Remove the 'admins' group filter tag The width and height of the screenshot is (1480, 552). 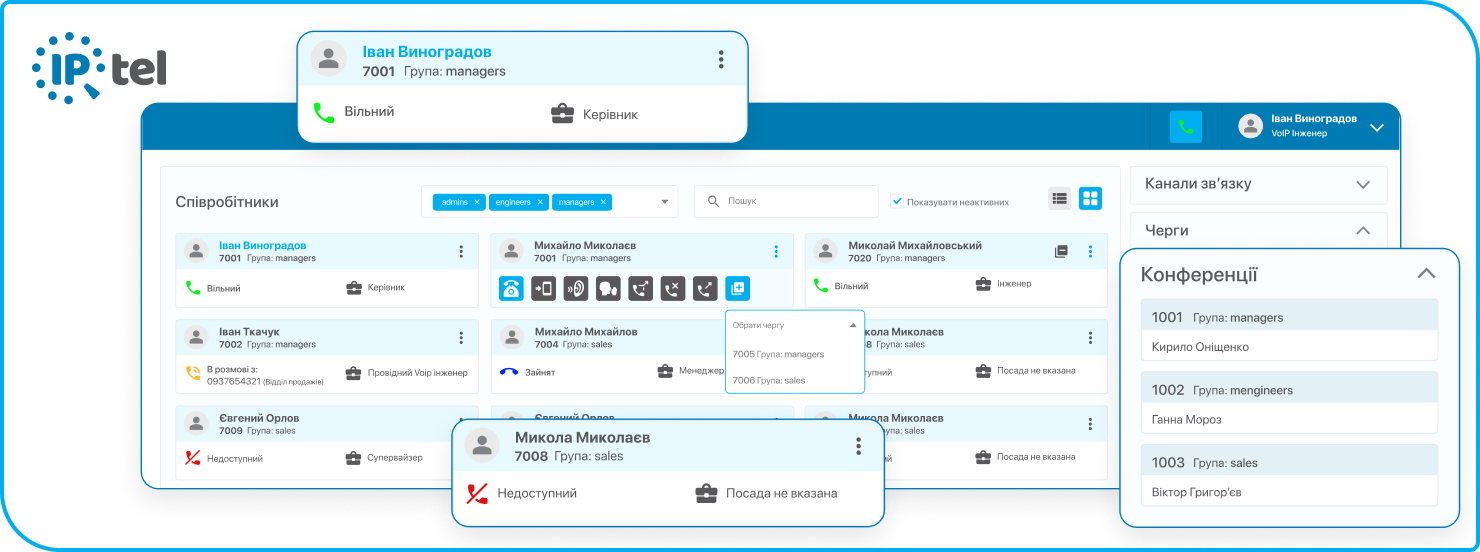477,202
